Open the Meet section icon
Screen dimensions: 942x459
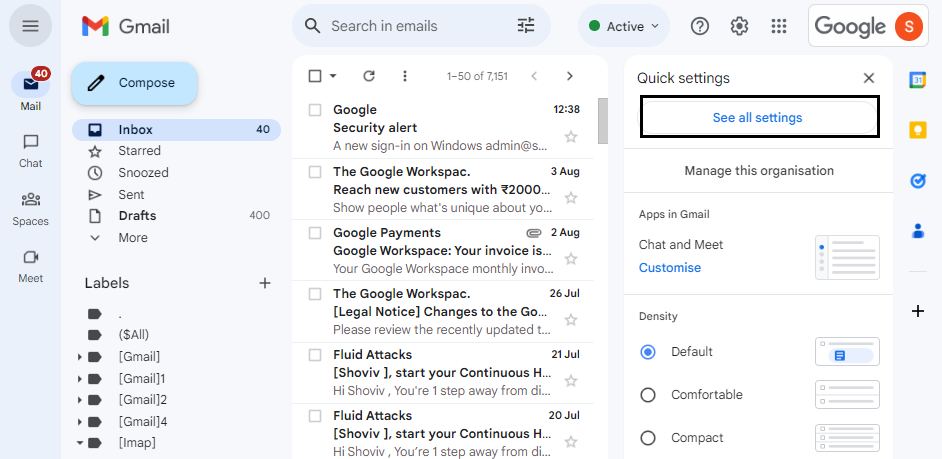[x=31, y=257]
